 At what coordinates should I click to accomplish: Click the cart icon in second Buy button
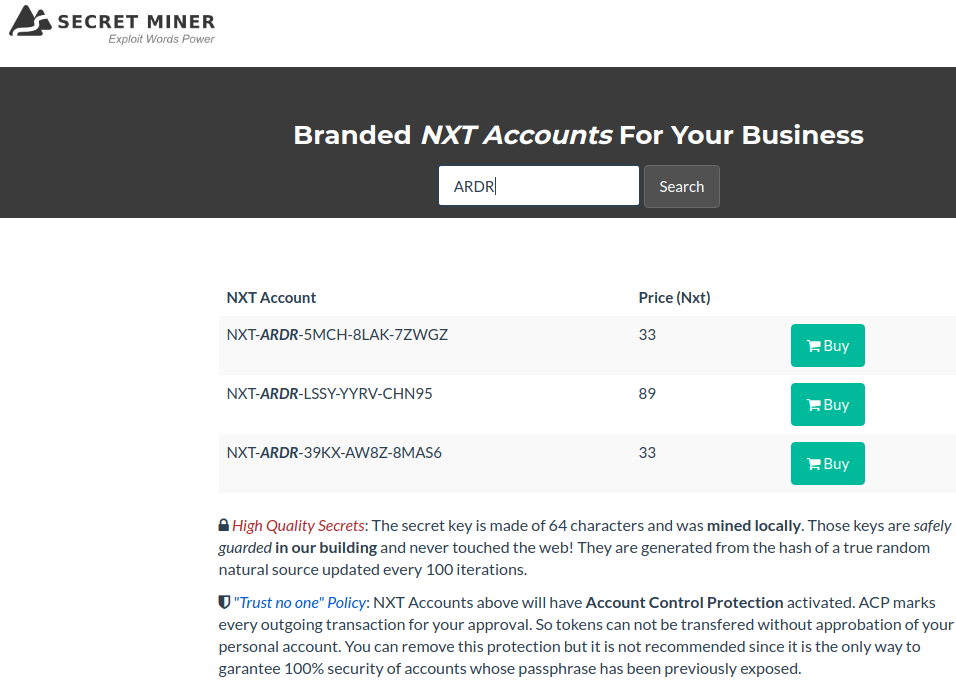[813, 406]
